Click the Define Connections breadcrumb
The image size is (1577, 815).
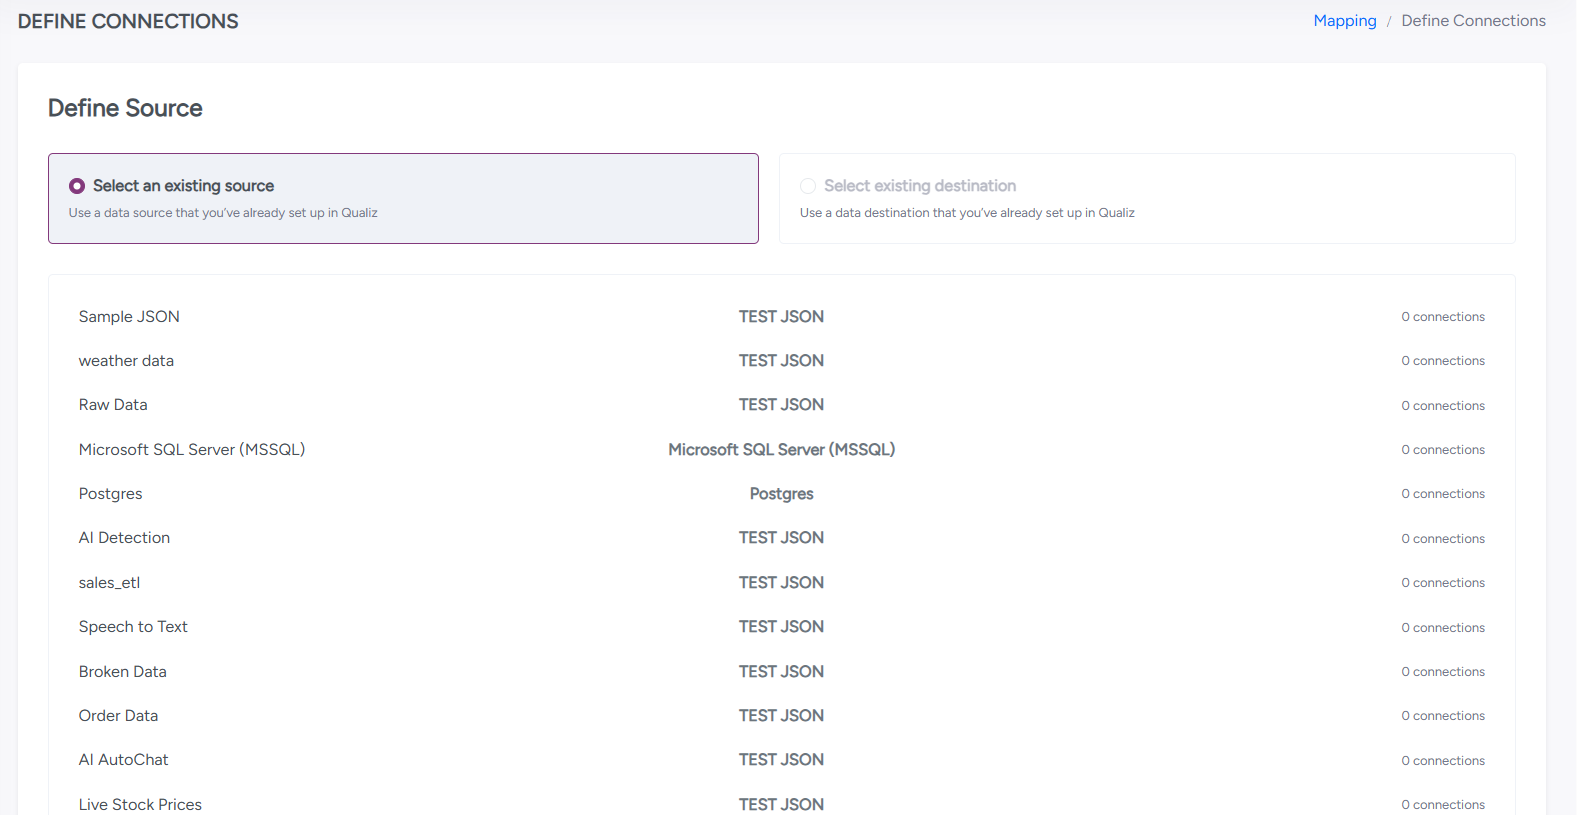click(1473, 21)
